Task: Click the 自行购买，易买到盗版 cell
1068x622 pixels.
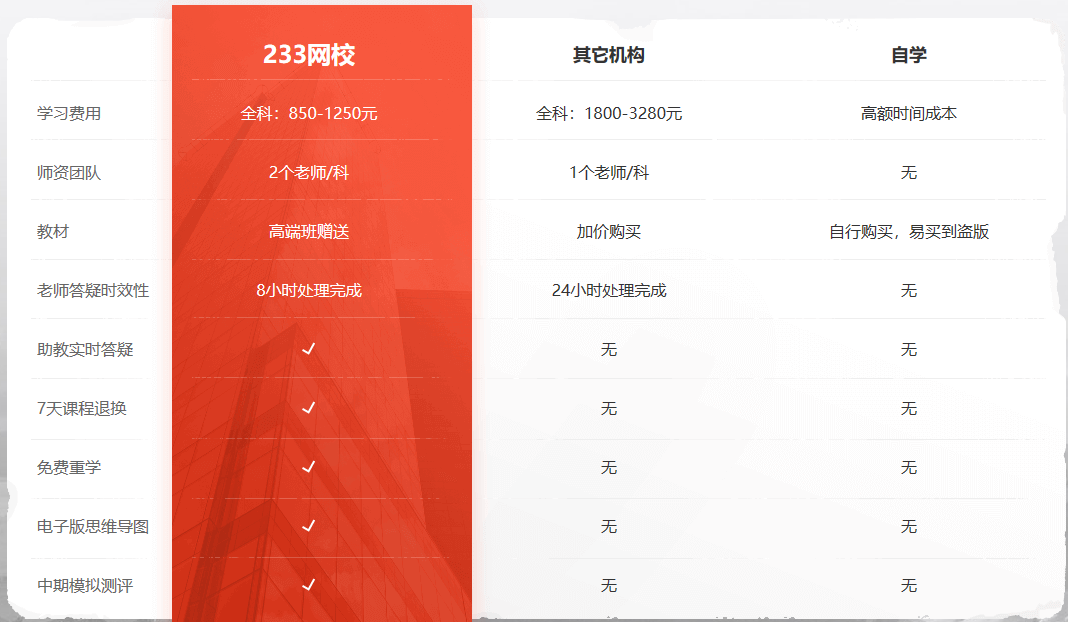Action: click(909, 232)
